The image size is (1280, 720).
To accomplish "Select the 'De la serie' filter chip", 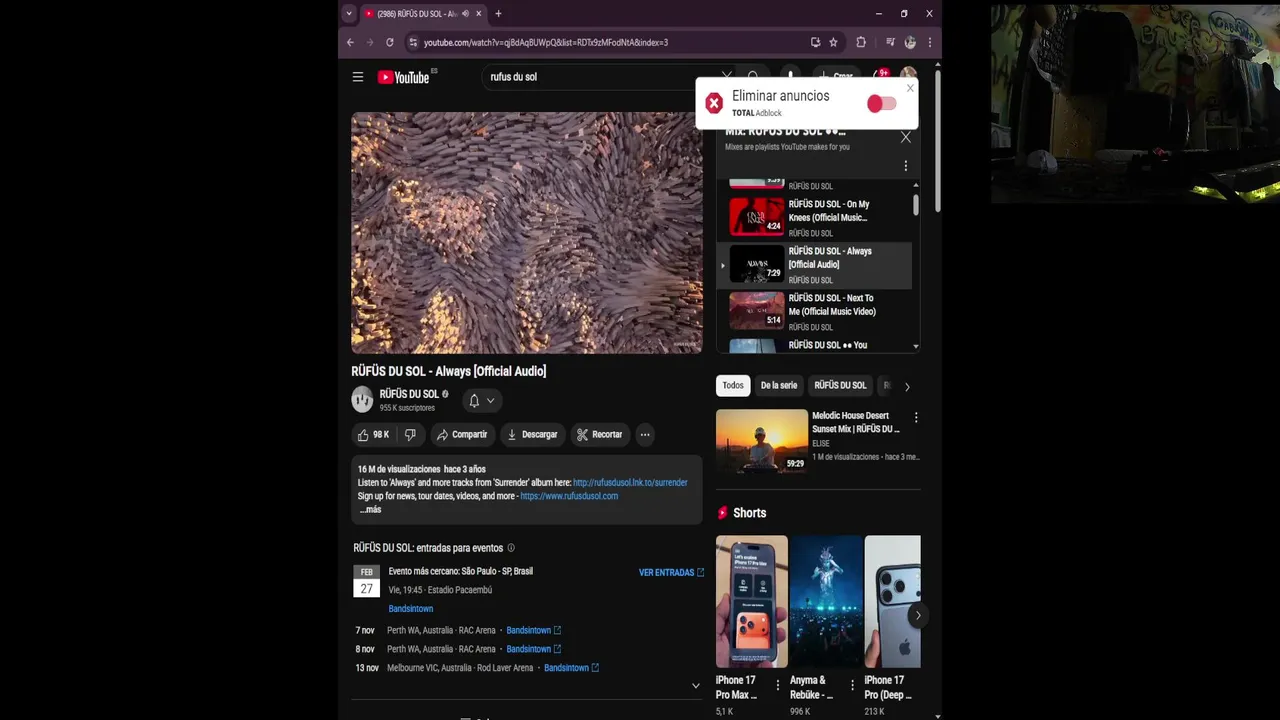I will 779,385.
